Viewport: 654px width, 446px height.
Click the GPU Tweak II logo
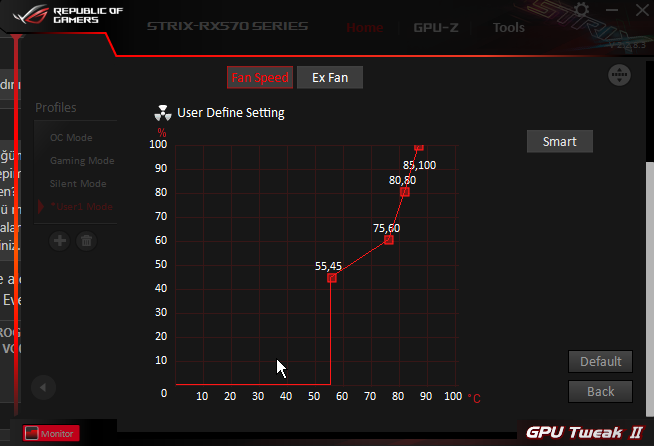[x=585, y=432]
